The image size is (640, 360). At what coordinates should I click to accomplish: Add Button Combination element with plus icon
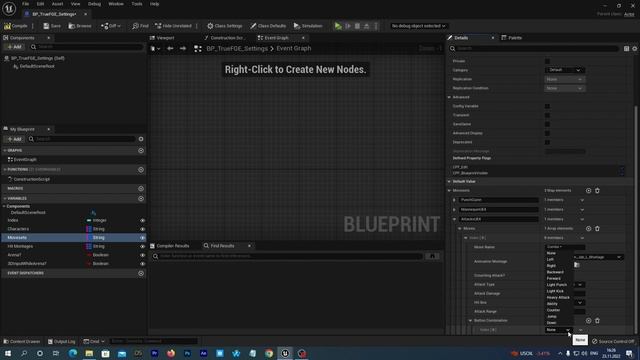588,320
